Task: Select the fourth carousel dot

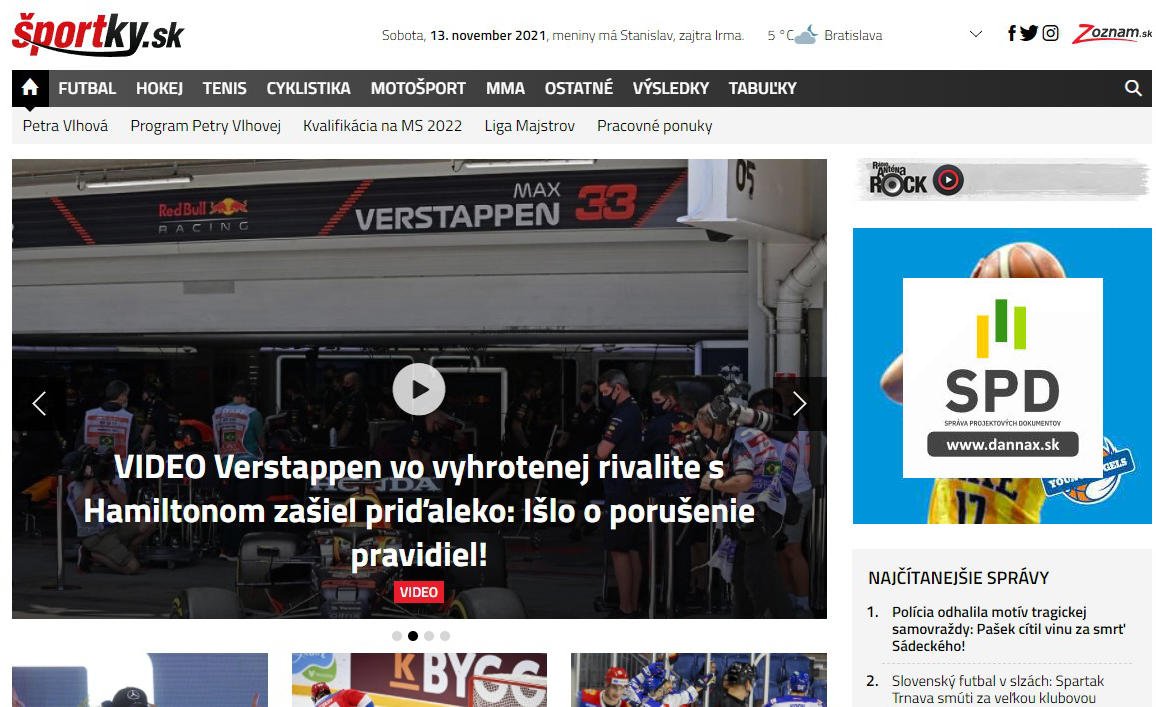Action: tap(445, 636)
